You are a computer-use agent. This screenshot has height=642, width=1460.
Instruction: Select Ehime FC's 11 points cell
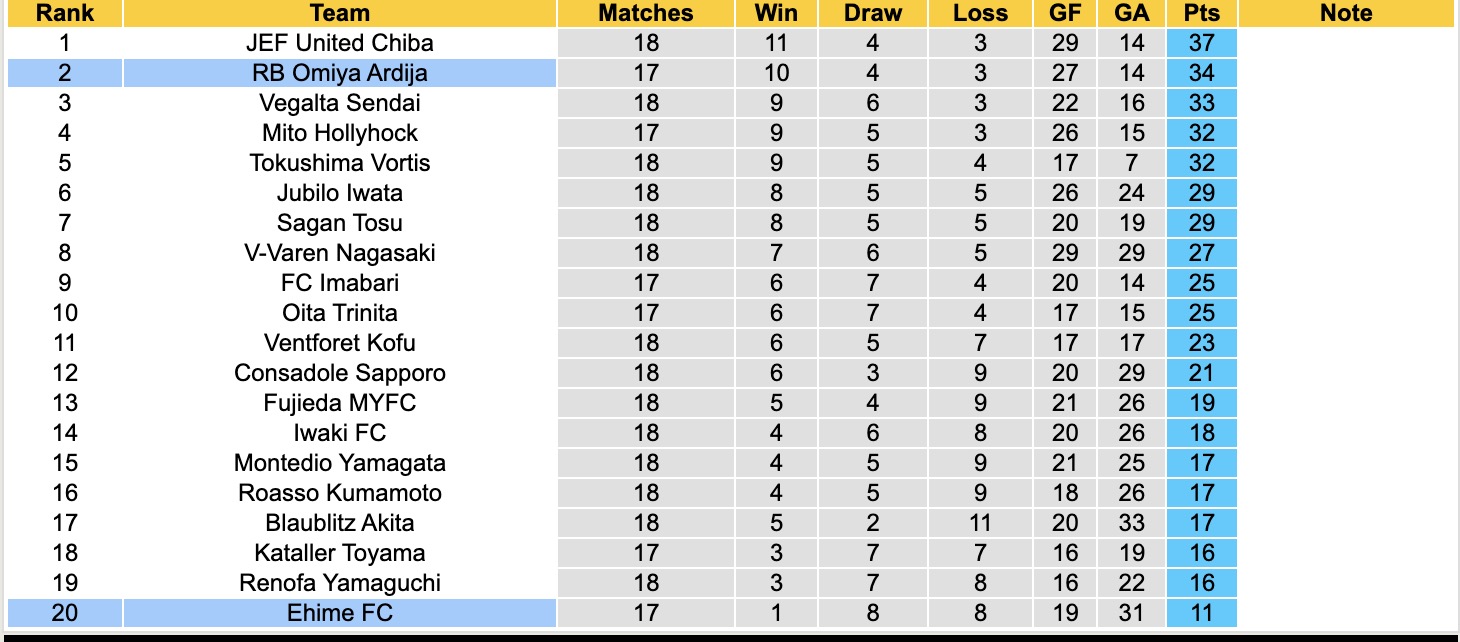[1201, 613]
